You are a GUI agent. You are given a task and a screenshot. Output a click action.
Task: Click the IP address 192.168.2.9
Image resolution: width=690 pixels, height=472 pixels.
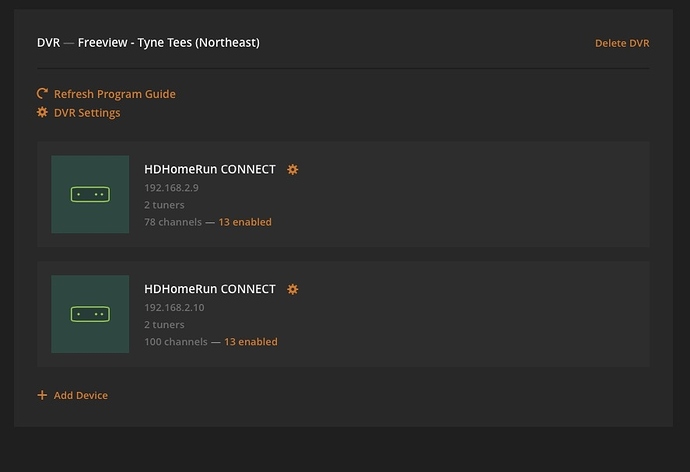tap(171, 188)
